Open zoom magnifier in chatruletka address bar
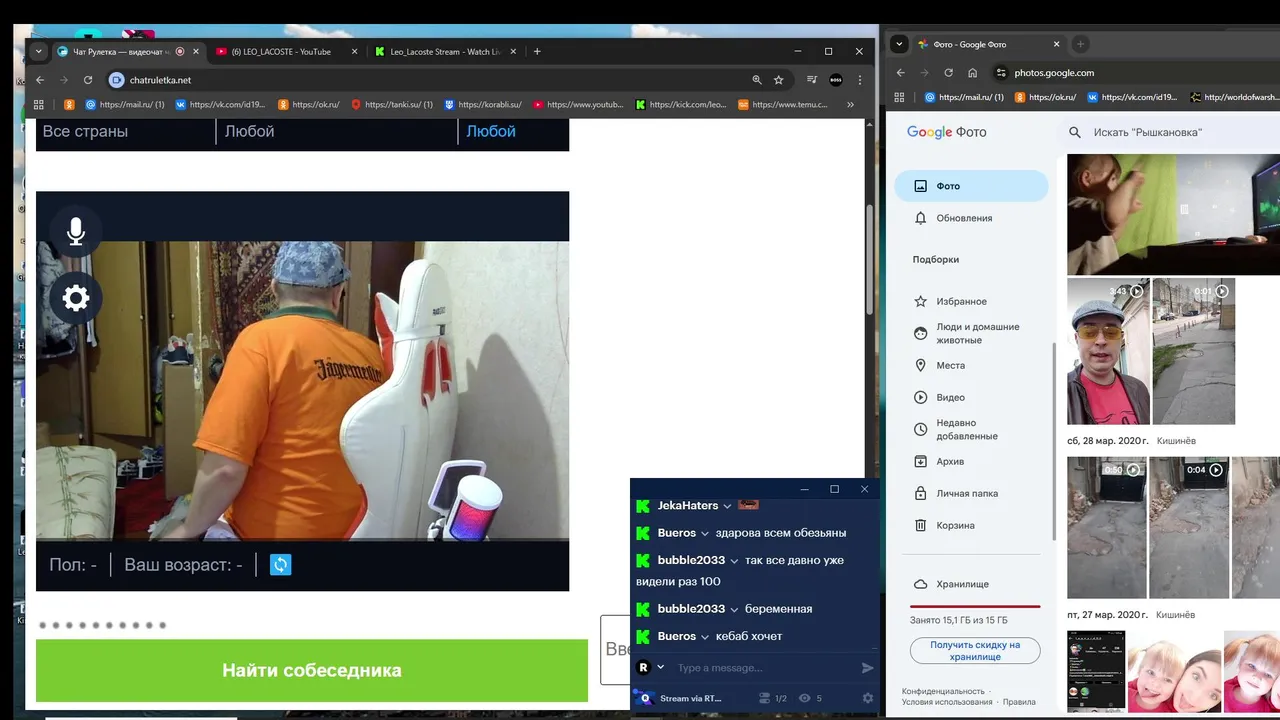 coord(757,80)
